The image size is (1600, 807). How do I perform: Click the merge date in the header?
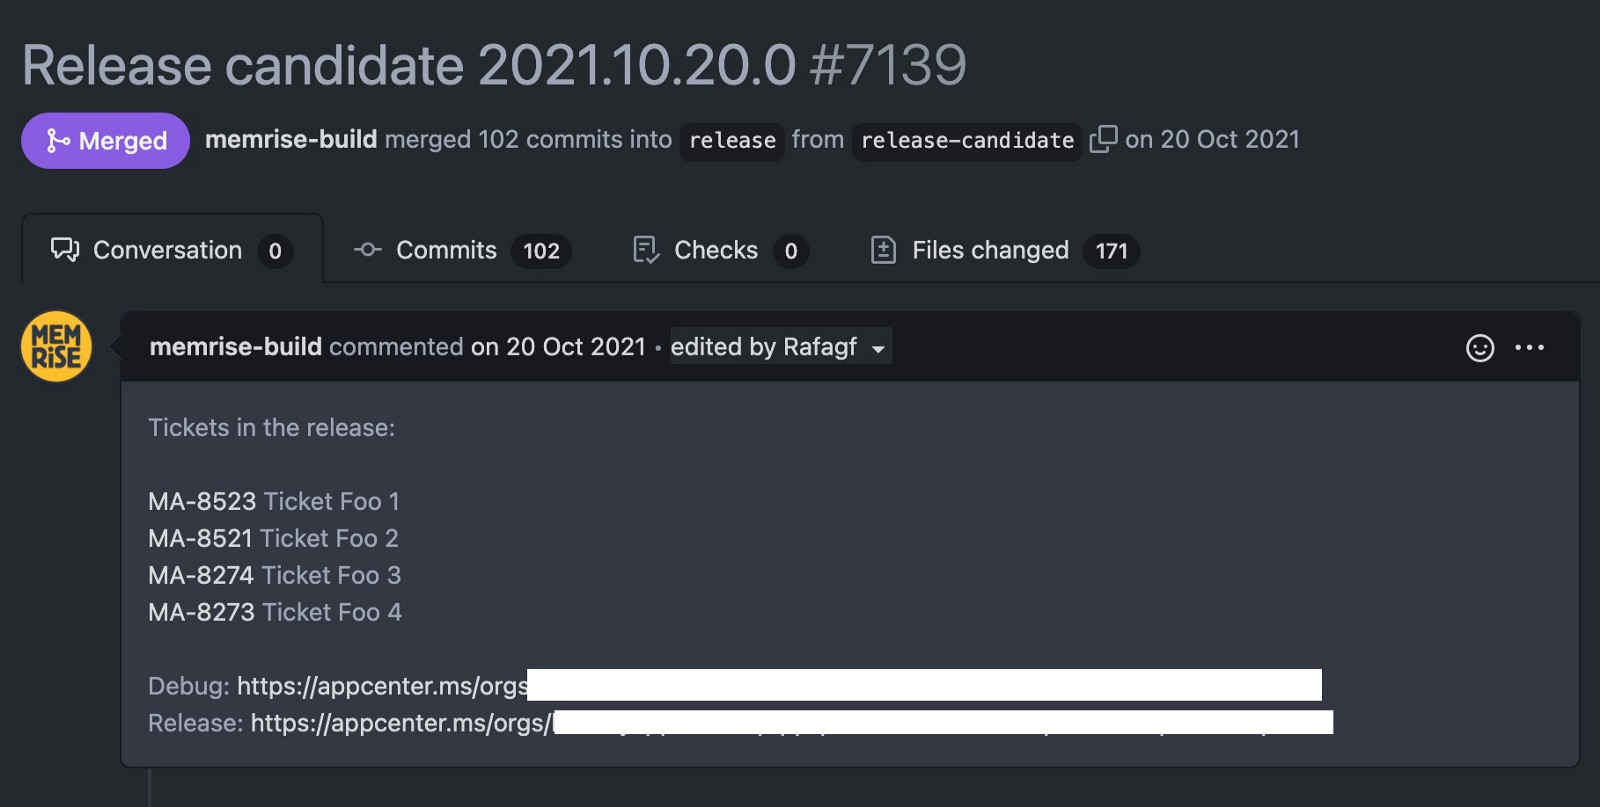point(1212,139)
